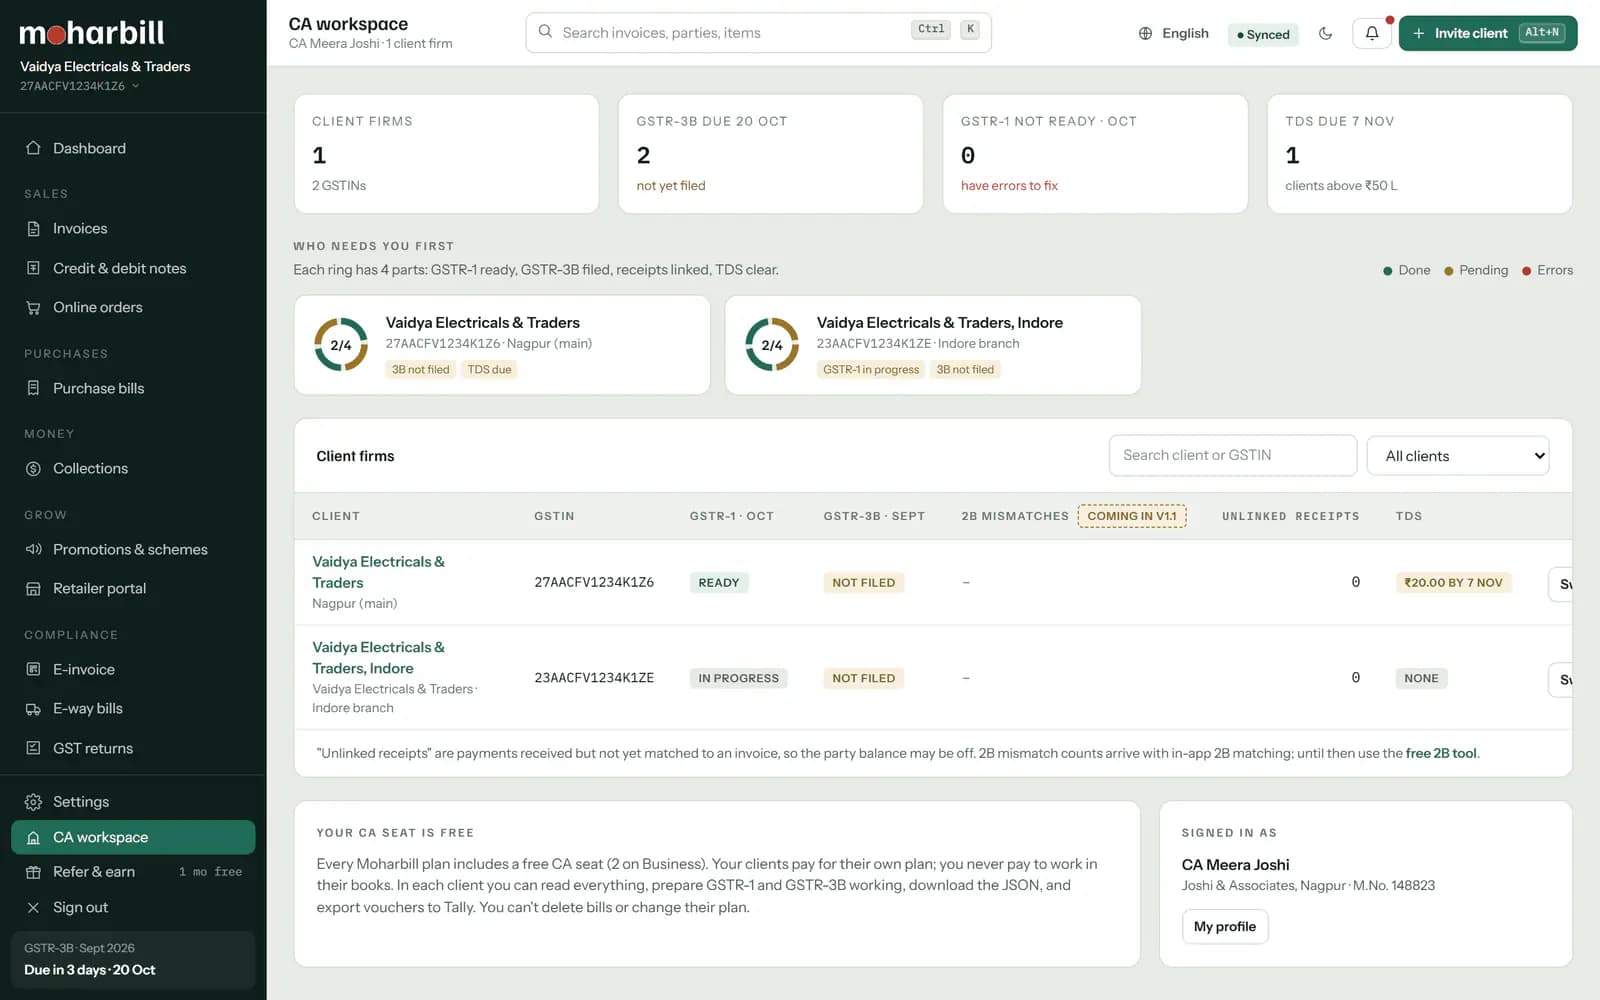Click the GST returns icon
Screen dimensions: 1600x1000
[33, 748]
